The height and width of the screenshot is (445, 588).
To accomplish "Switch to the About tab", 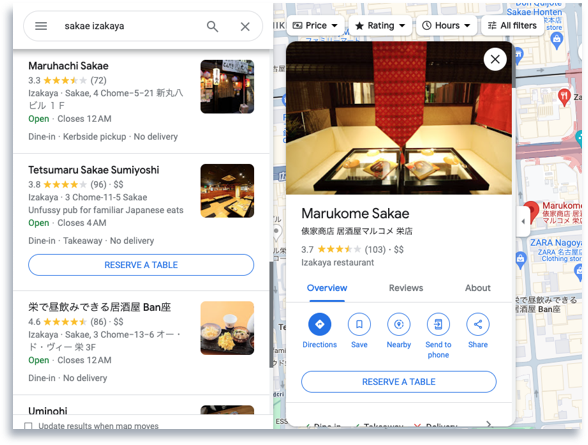I will (478, 288).
